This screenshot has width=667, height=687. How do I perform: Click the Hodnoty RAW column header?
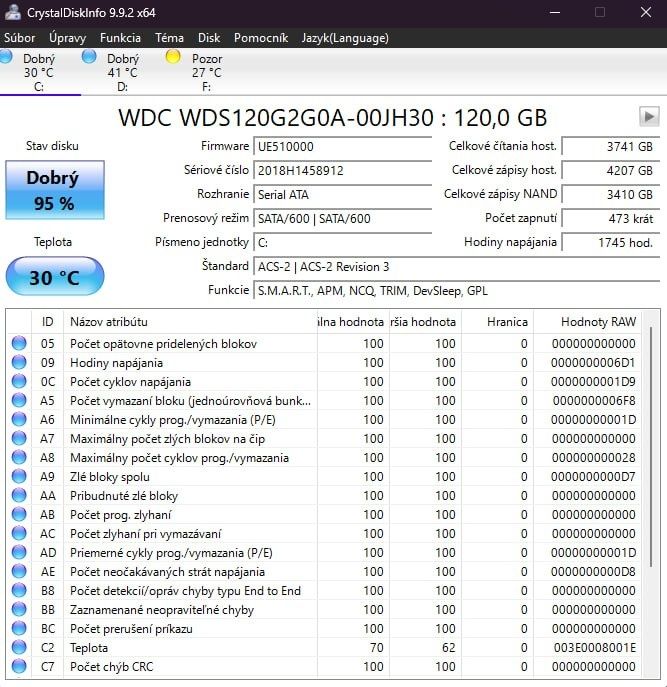587,322
